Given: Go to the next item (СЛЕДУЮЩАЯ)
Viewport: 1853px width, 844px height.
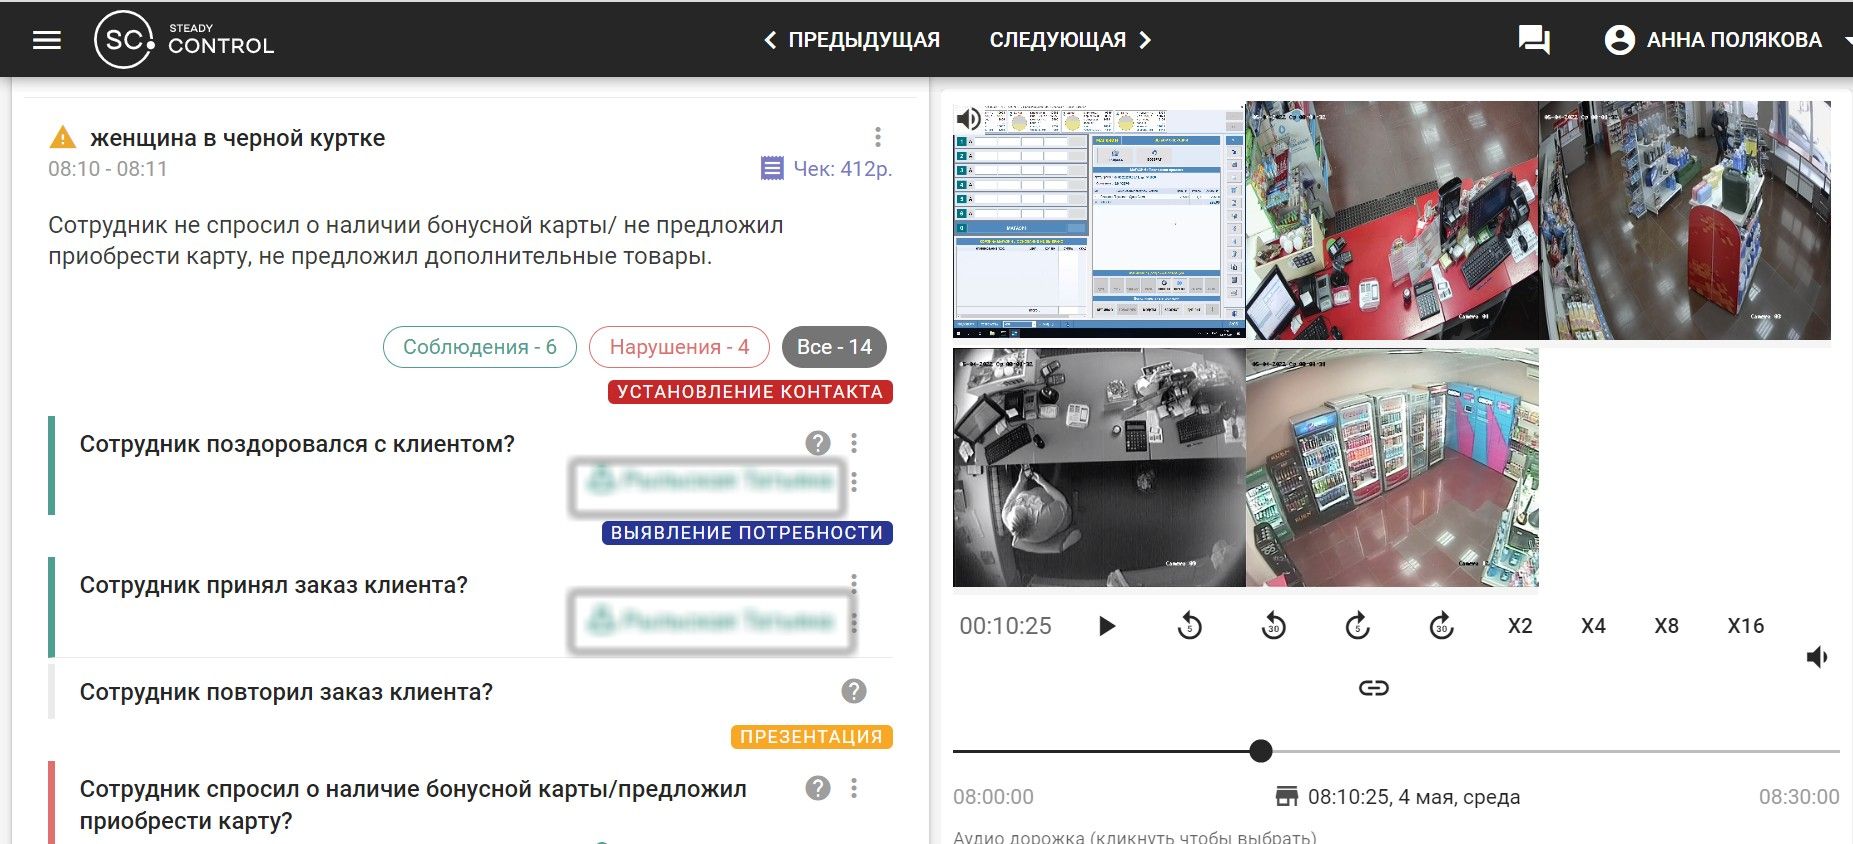Looking at the screenshot, I should coord(1071,40).
